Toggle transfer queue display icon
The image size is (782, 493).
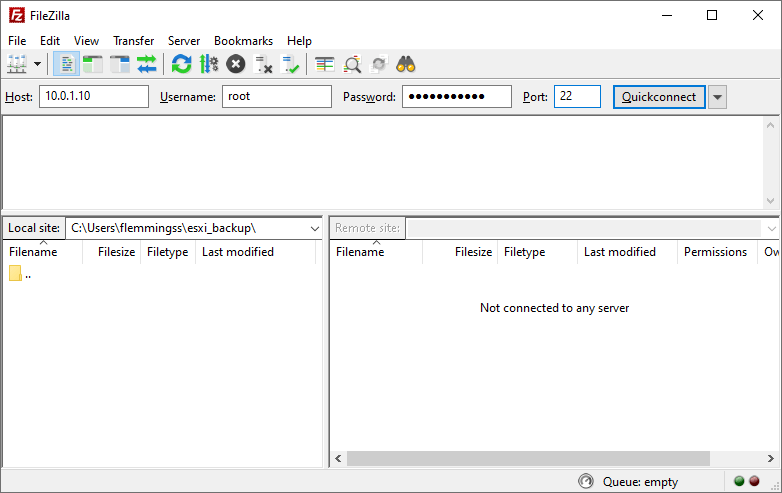(x=147, y=64)
